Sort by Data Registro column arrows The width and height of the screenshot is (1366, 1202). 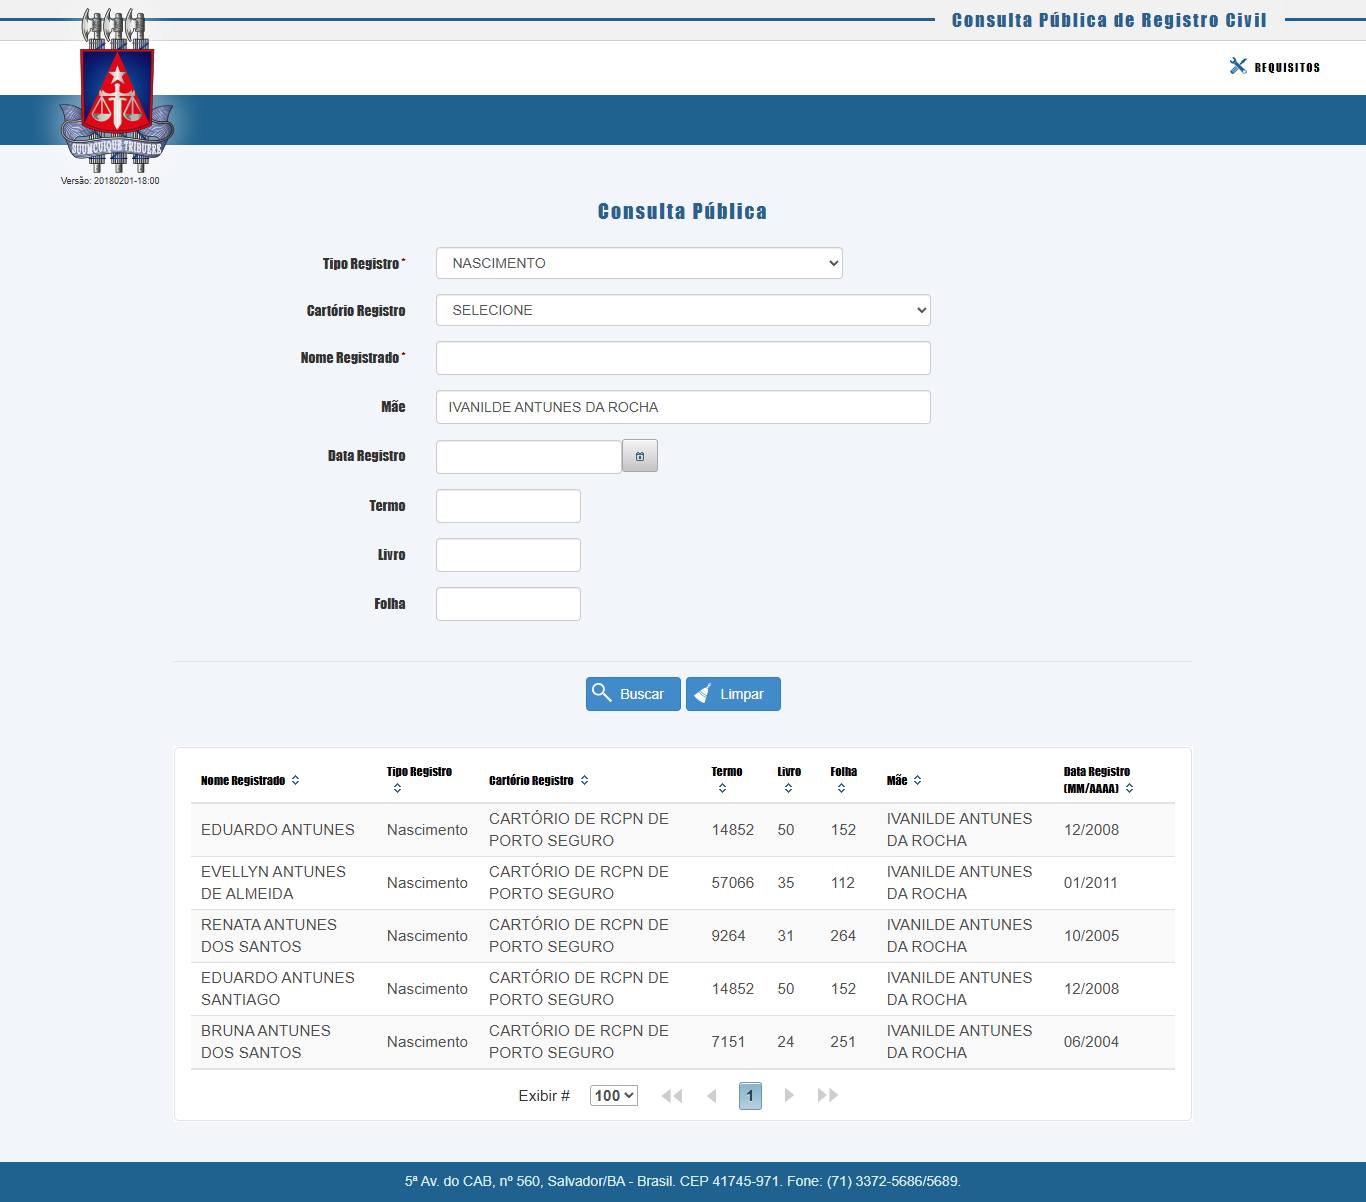(x=1129, y=788)
